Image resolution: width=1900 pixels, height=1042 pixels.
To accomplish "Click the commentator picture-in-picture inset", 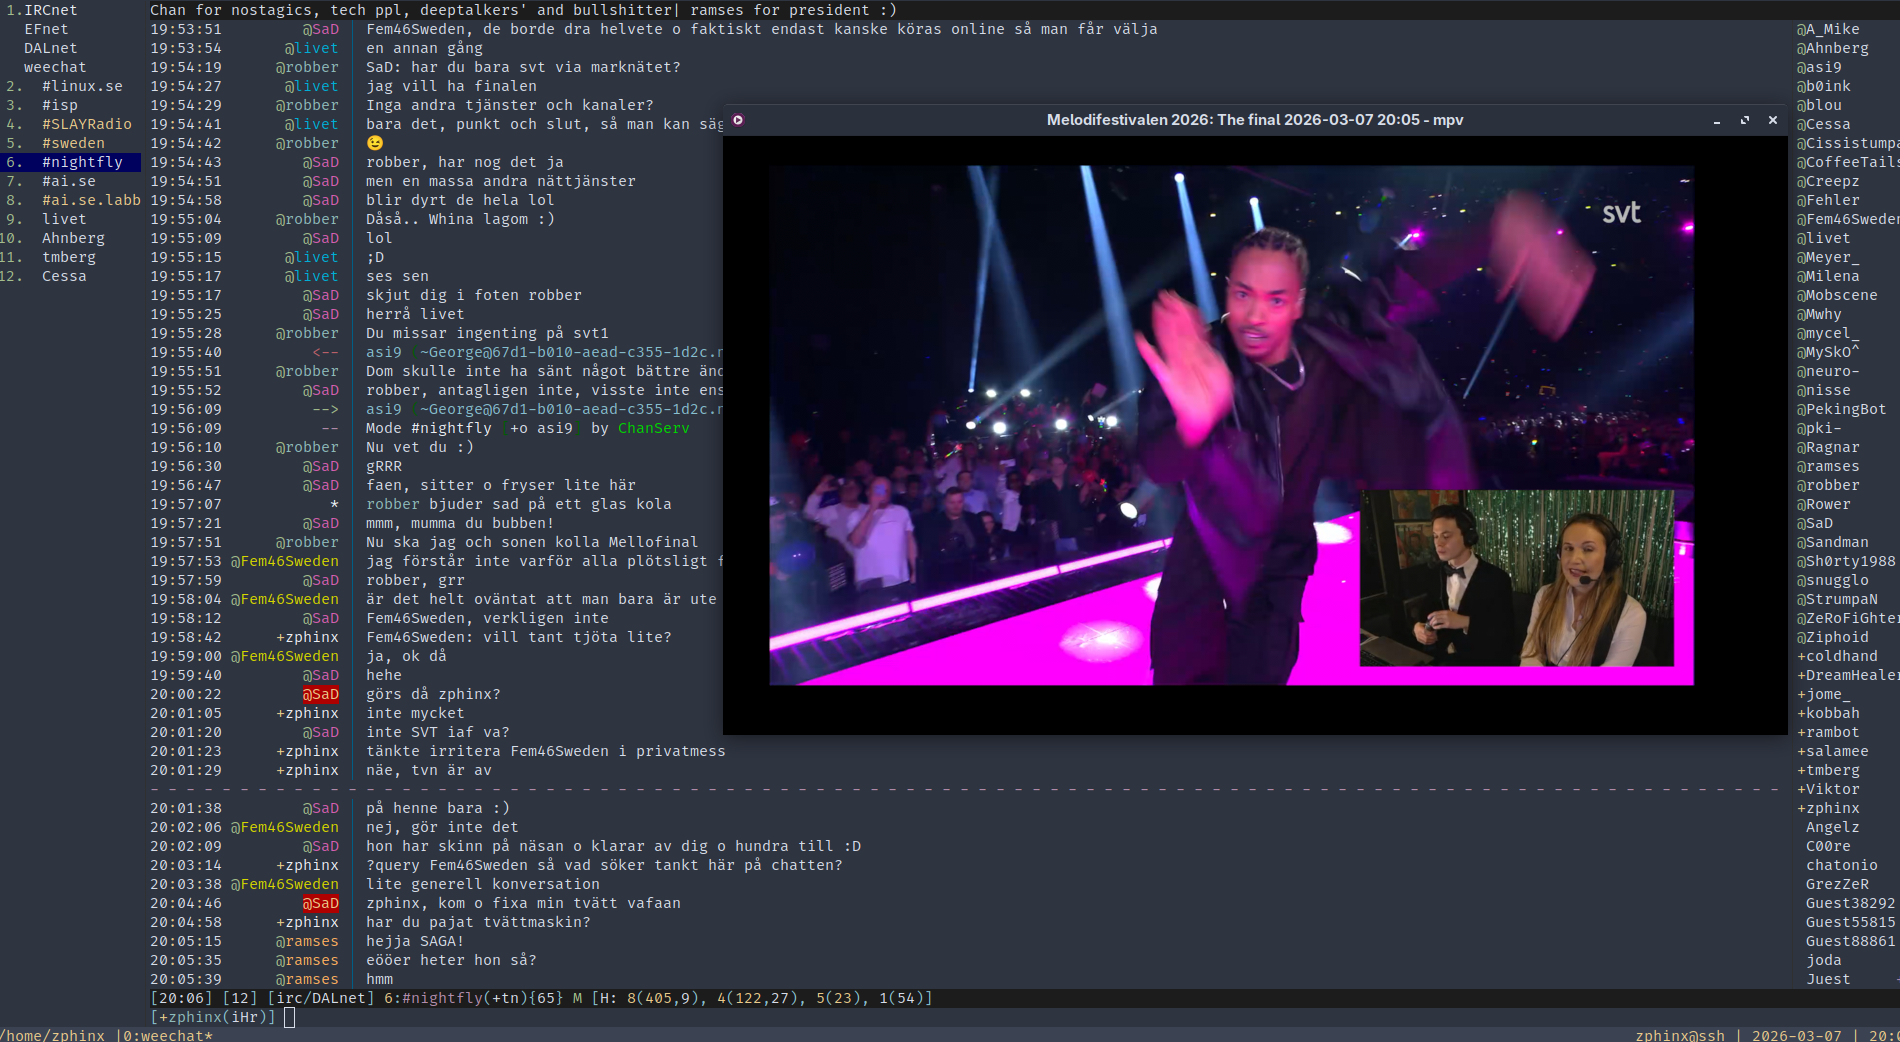I will pos(1516,578).
